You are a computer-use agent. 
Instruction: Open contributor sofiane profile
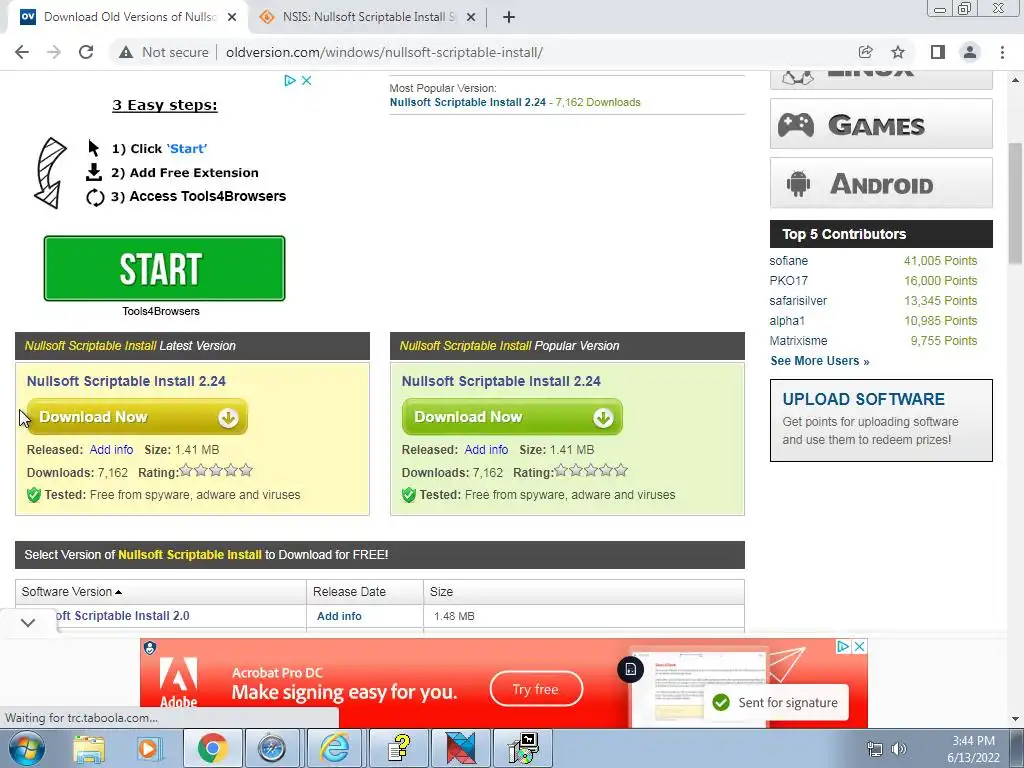tap(788, 261)
